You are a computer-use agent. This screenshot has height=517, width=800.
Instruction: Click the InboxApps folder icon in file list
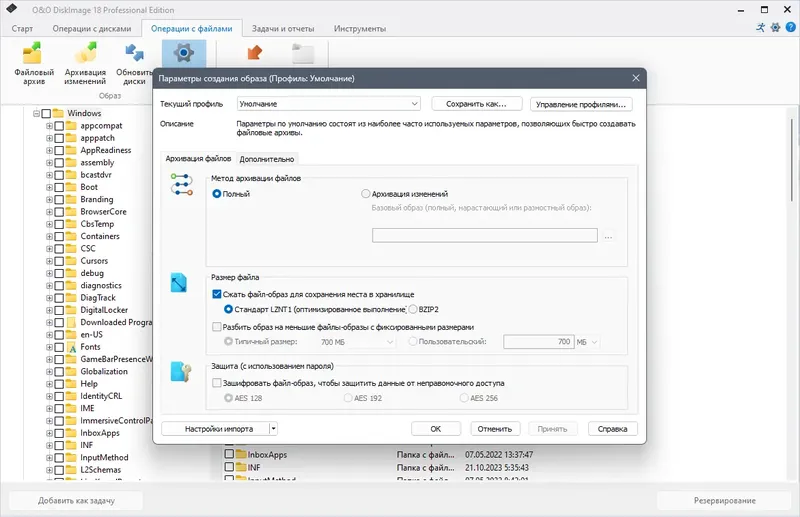tap(241, 454)
